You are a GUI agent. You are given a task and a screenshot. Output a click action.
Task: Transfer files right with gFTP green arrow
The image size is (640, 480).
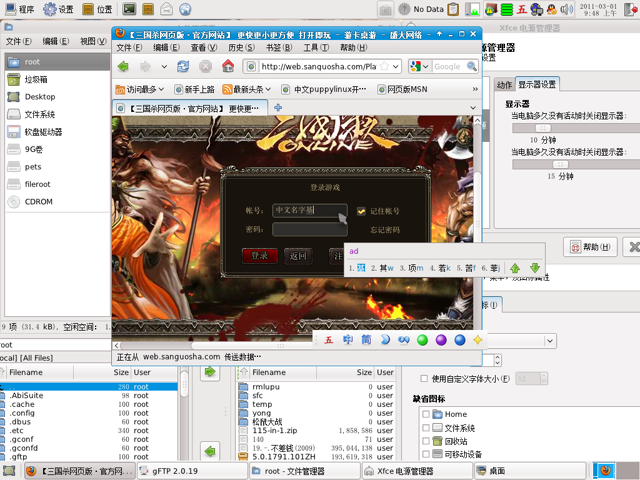(x=210, y=371)
